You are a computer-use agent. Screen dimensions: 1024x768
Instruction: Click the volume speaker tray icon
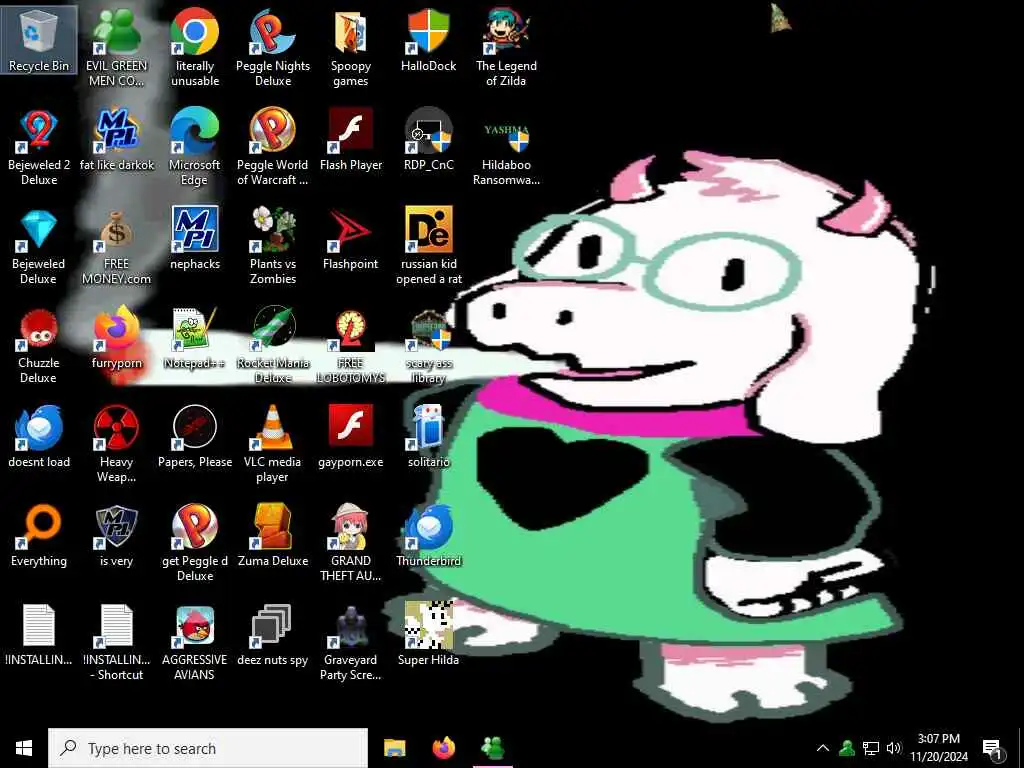pos(894,748)
